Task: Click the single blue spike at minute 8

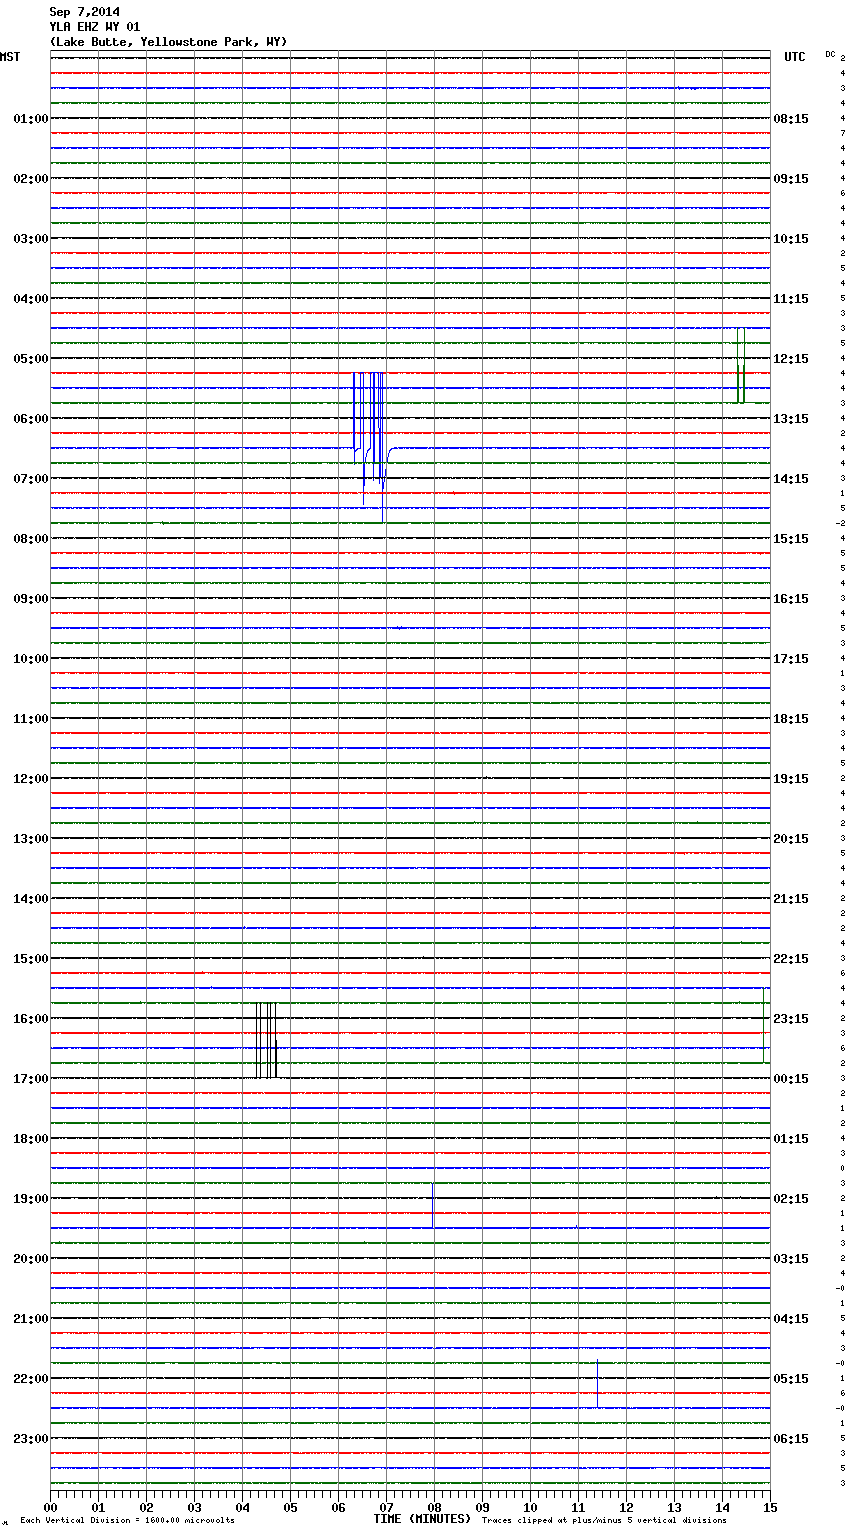Action: click(432, 1205)
